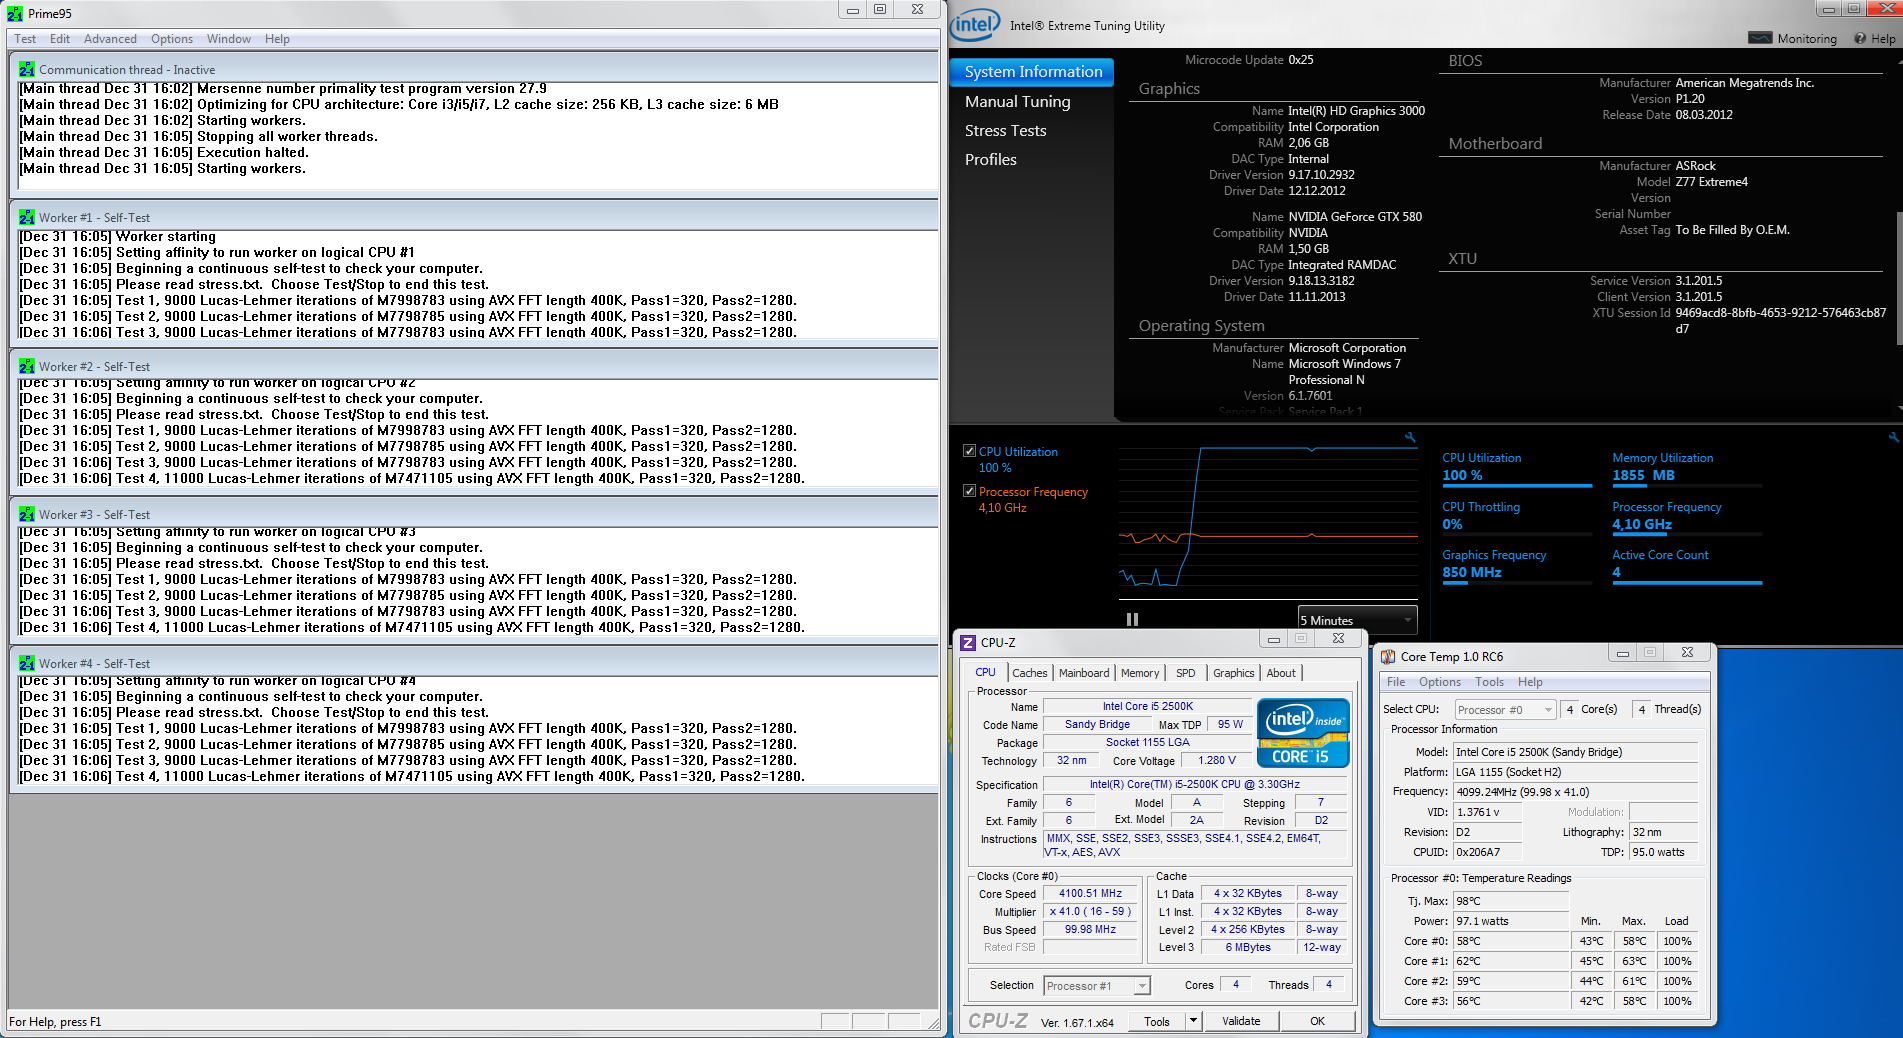
Task: Click Core #1 temperature 62°C reading
Action: 1511,961
